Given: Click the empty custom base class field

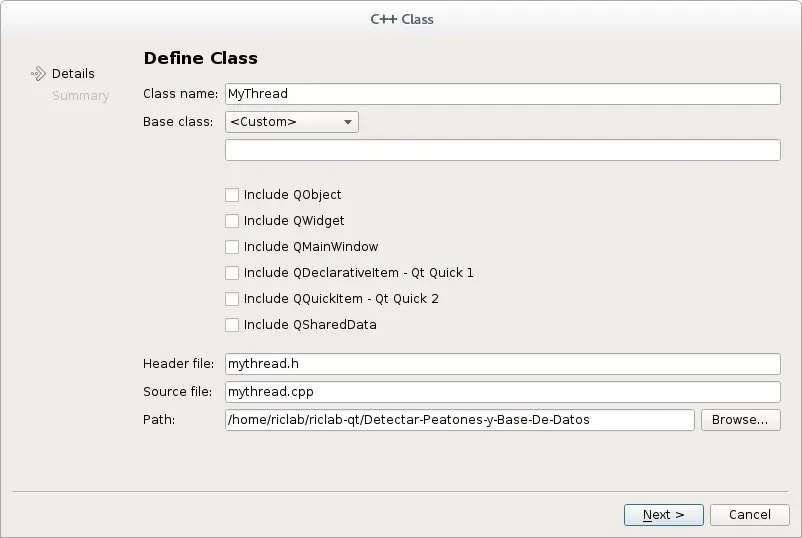Looking at the screenshot, I should tap(502, 150).
